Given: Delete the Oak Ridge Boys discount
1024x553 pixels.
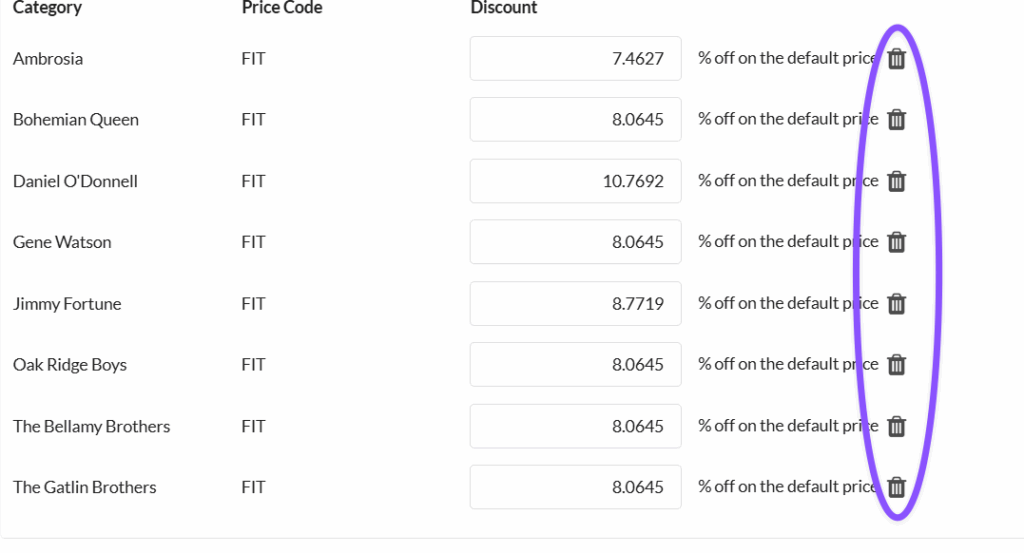Looking at the screenshot, I should pos(897,365).
